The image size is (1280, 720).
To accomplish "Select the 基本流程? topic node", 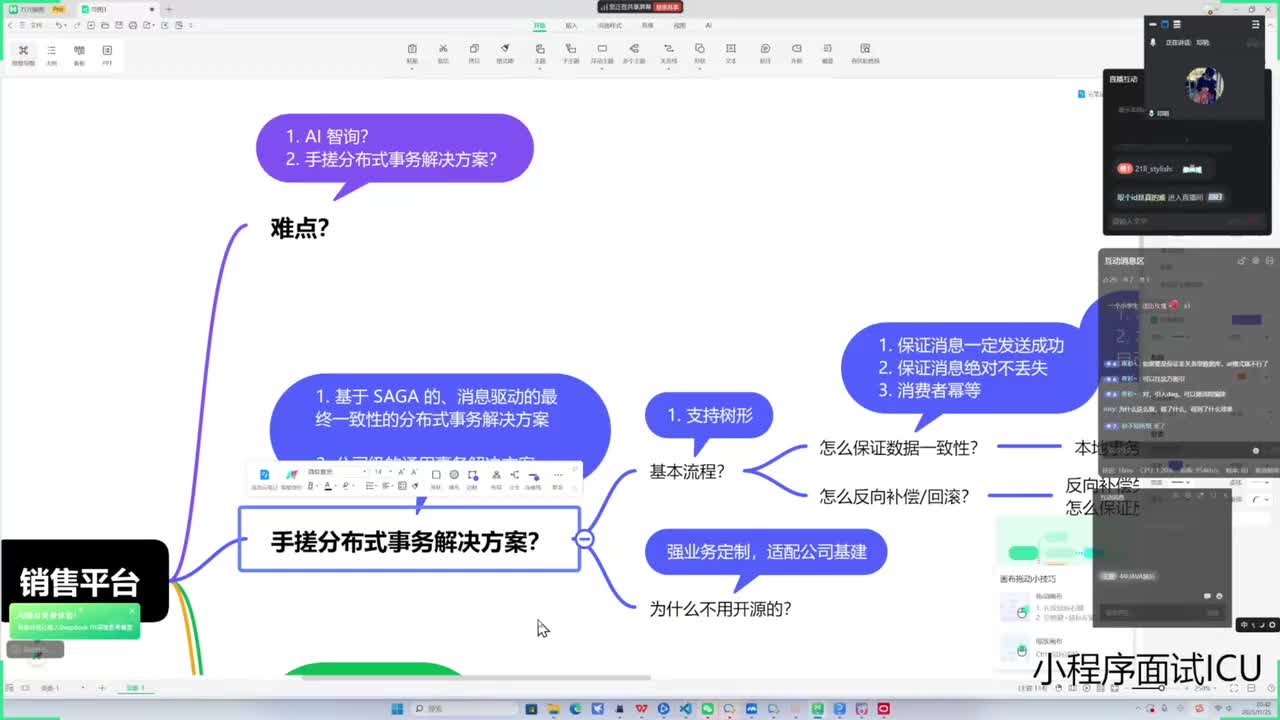I will click(x=687, y=471).
